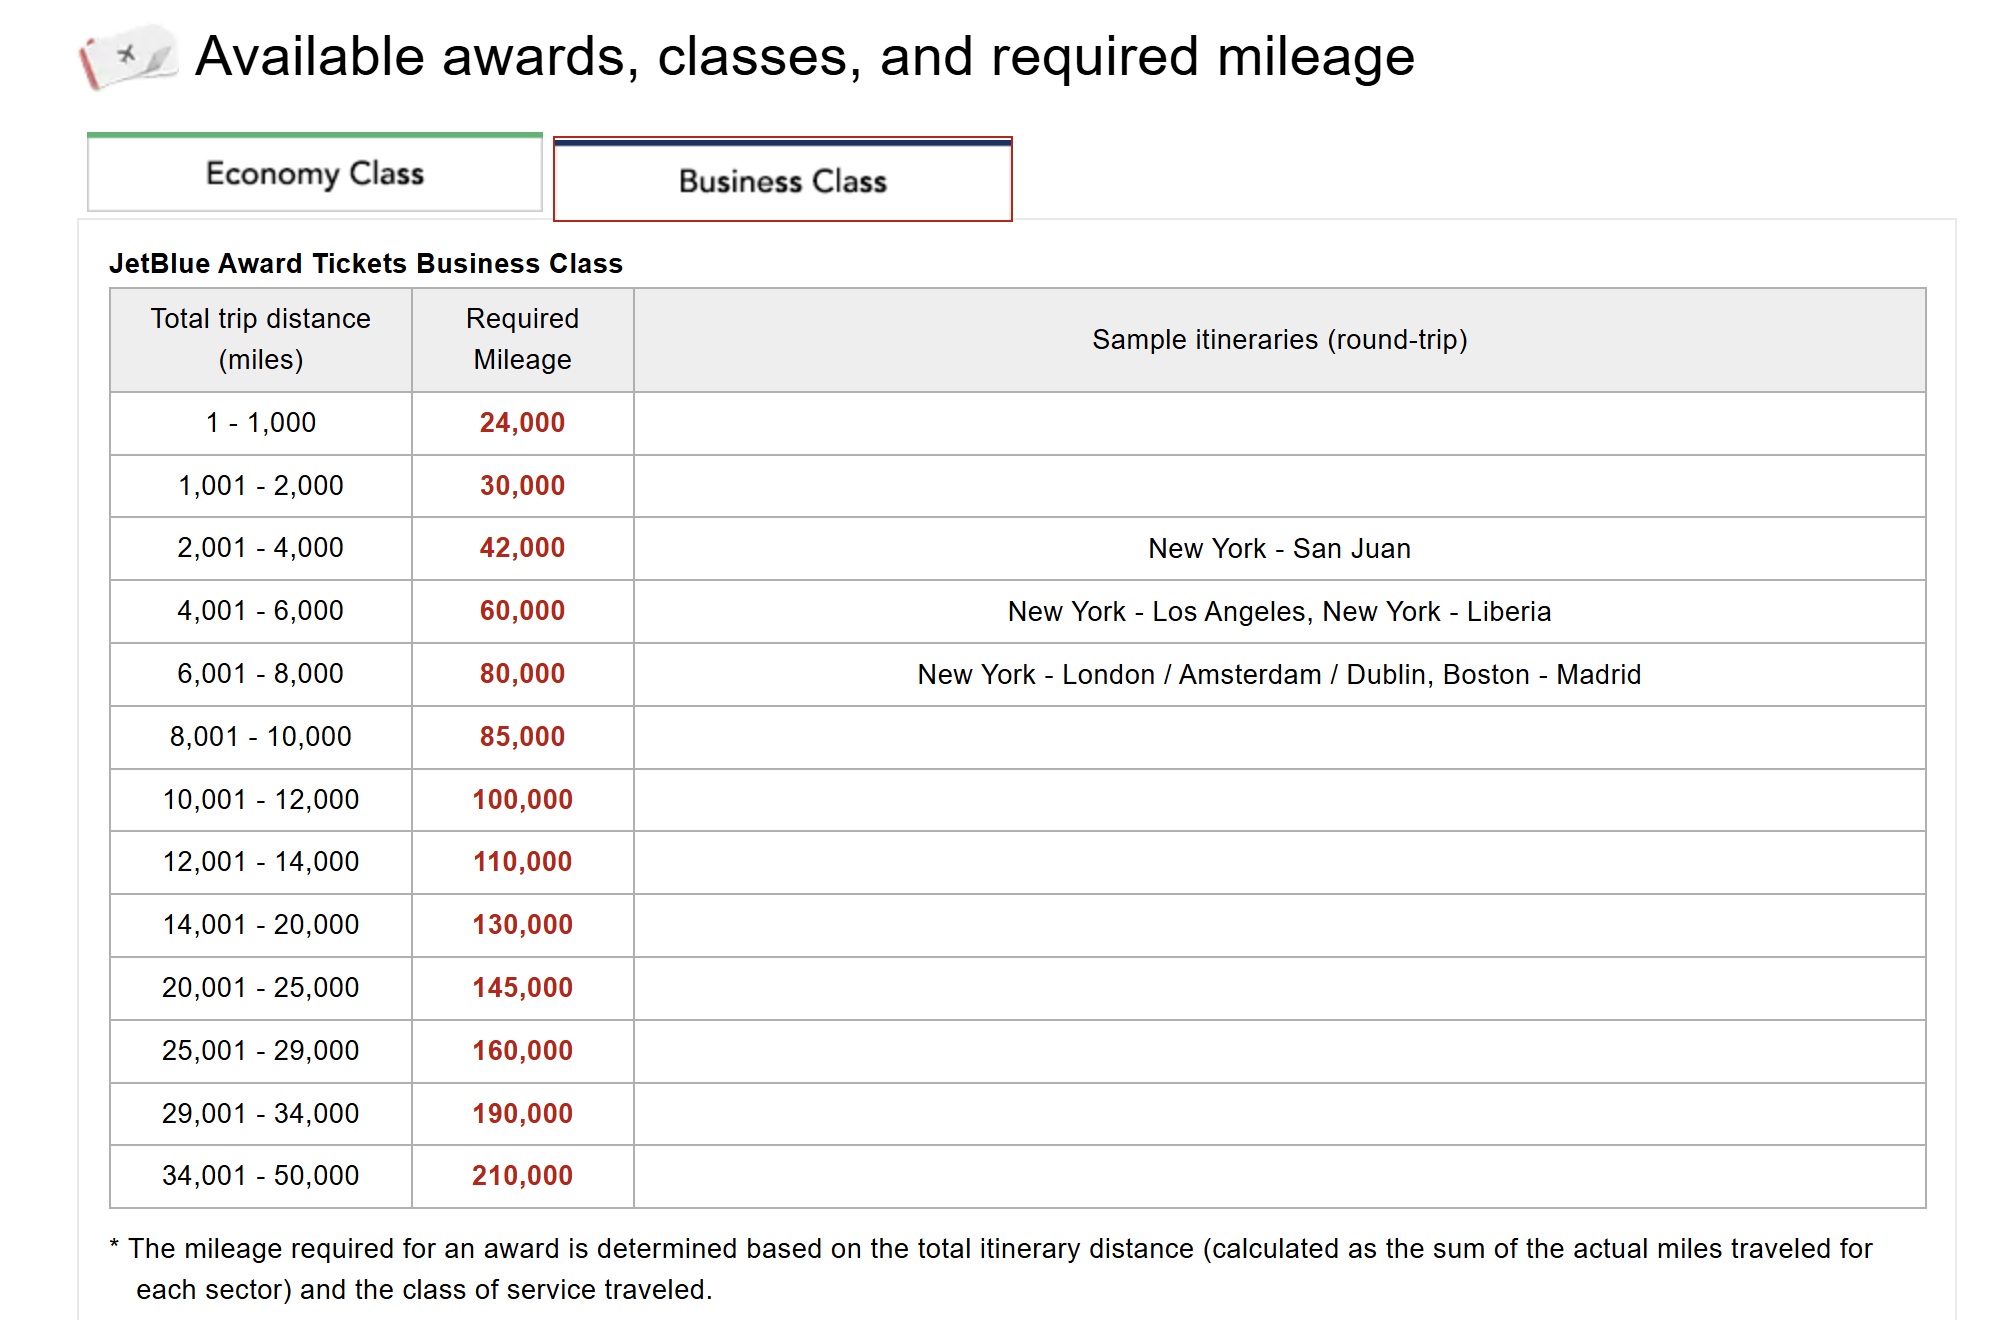This screenshot has height=1320, width=2006.
Task: Click the 100,000 required mileage value
Action: 522,800
